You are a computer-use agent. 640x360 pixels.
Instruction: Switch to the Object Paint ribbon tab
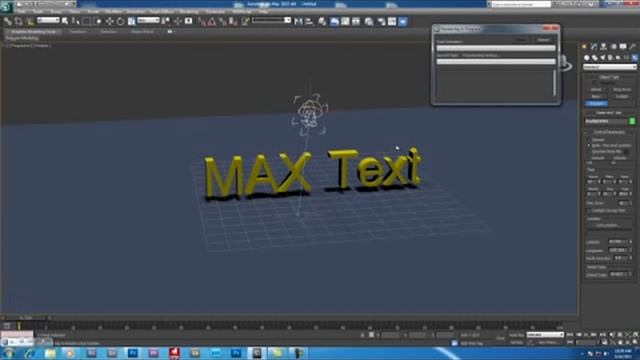(142, 31)
